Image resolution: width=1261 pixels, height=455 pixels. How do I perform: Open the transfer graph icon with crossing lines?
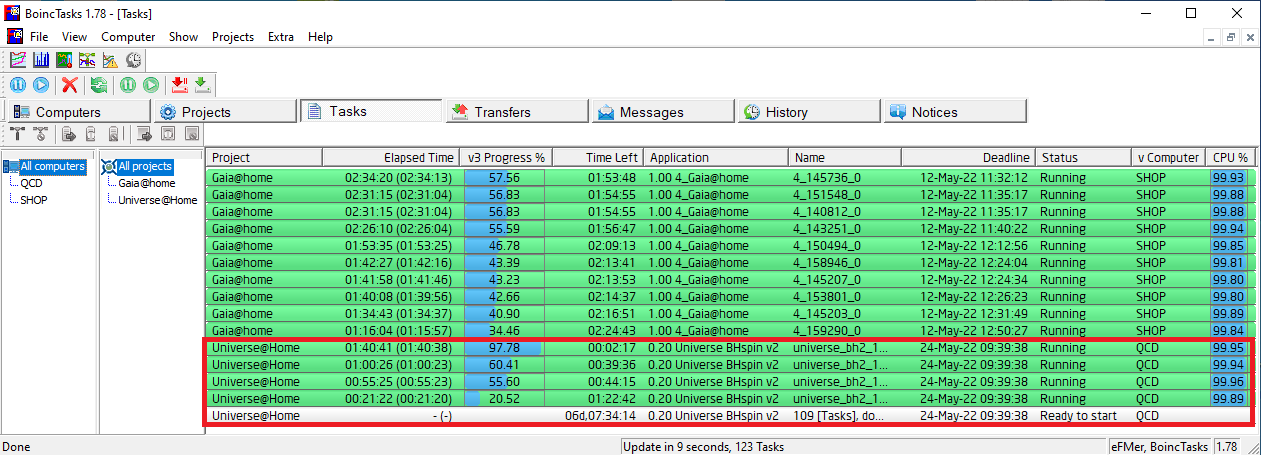click(x=87, y=61)
